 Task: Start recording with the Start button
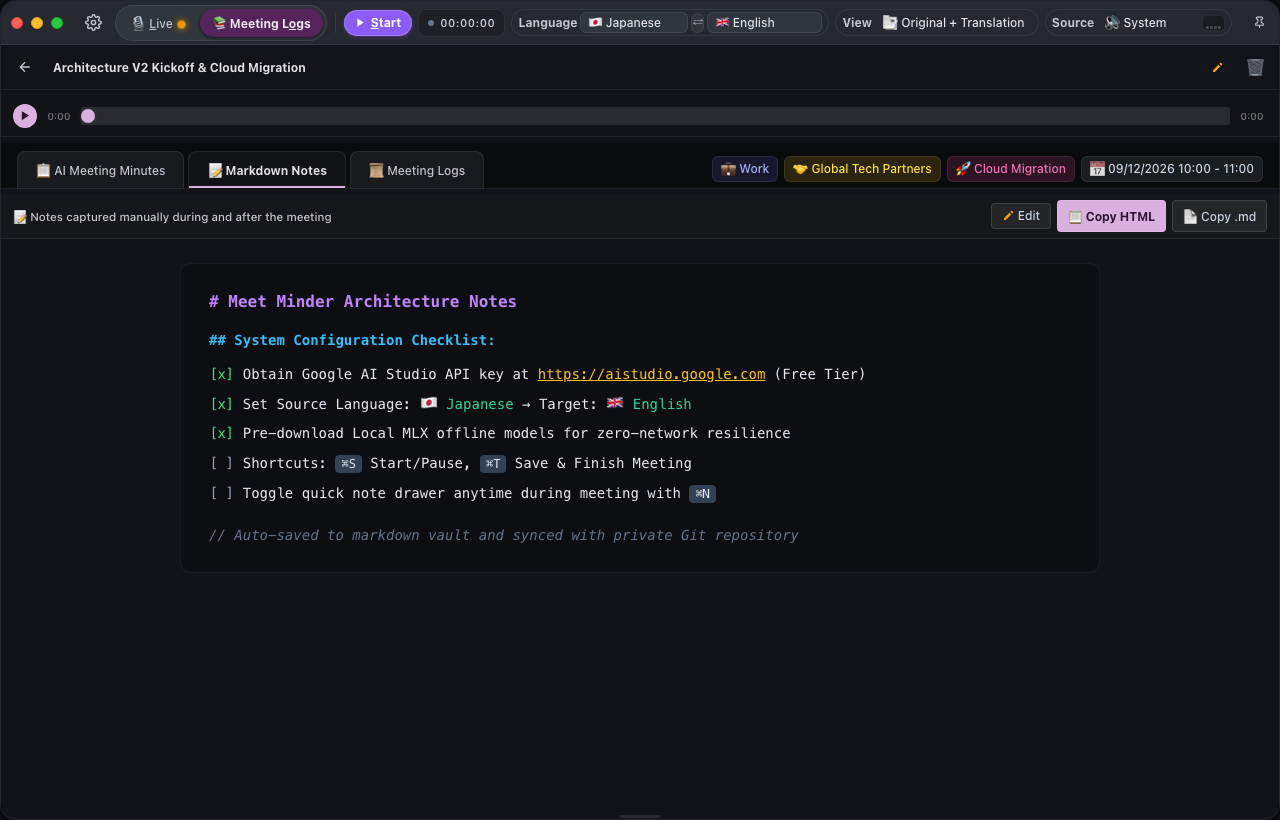tap(378, 23)
